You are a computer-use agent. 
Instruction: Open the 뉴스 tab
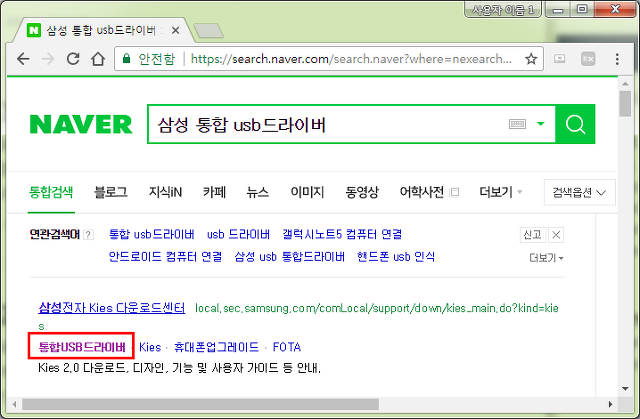click(x=258, y=192)
